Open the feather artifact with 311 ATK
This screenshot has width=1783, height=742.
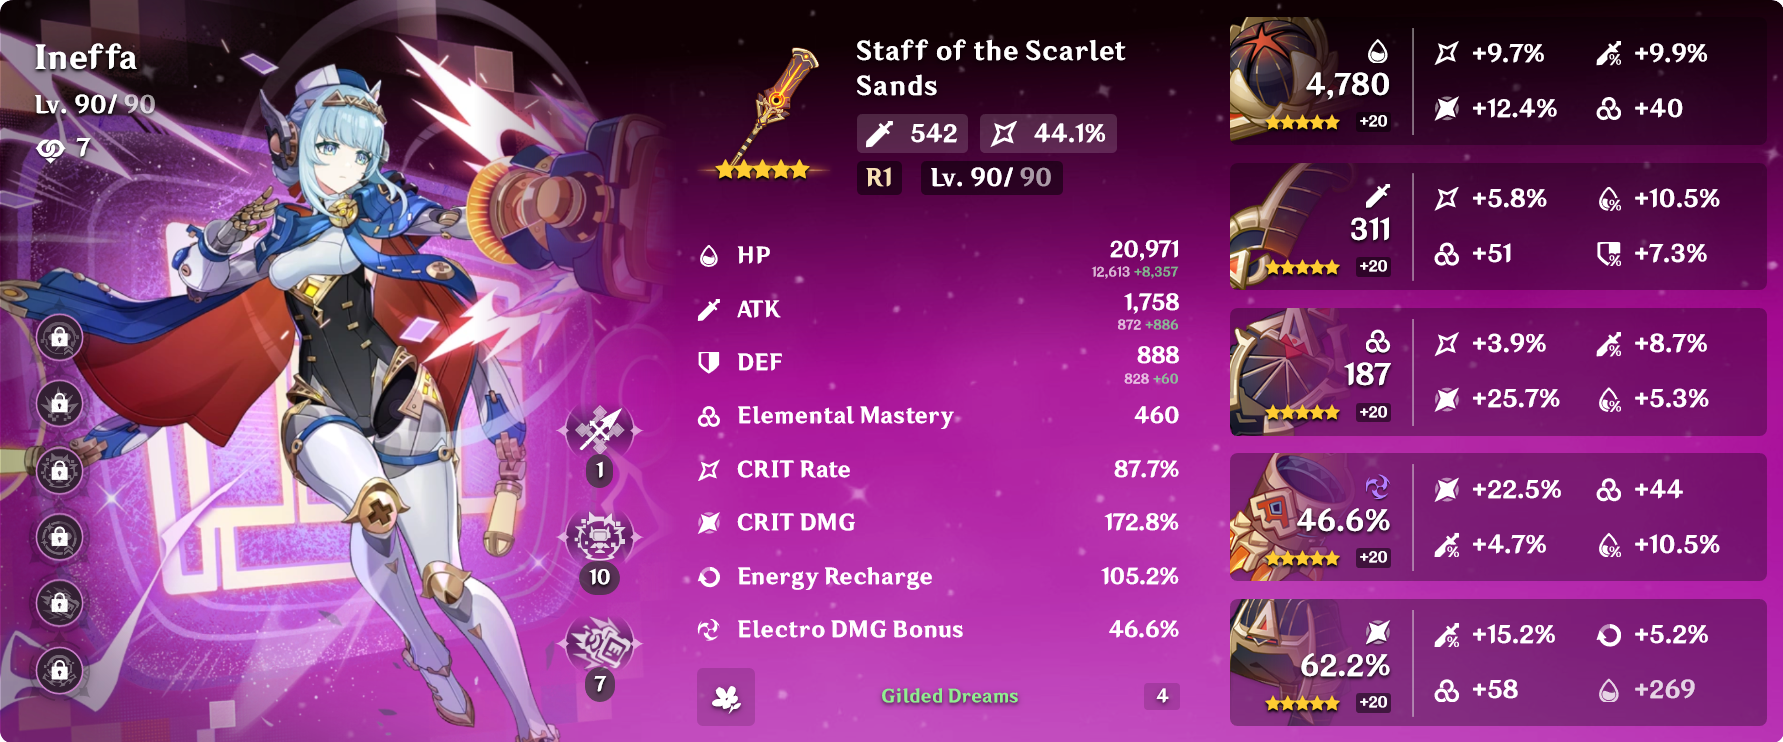point(1498,227)
